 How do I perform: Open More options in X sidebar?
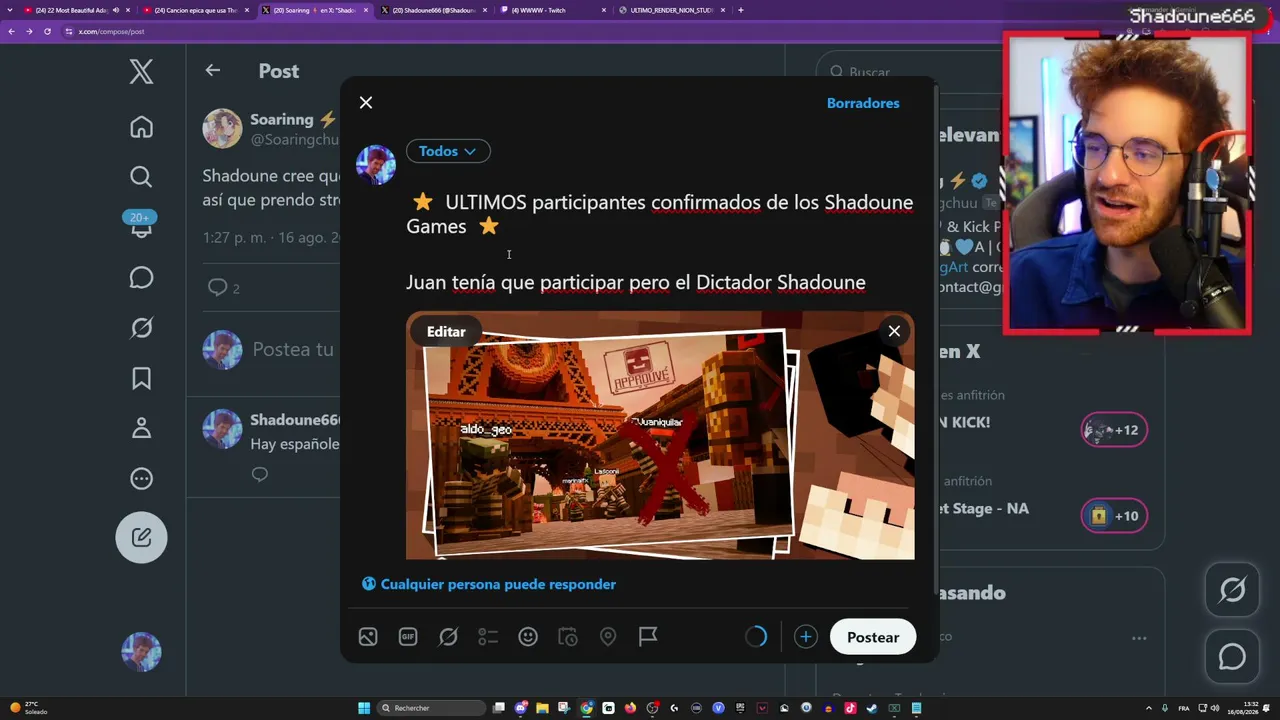click(x=141, y=478)
